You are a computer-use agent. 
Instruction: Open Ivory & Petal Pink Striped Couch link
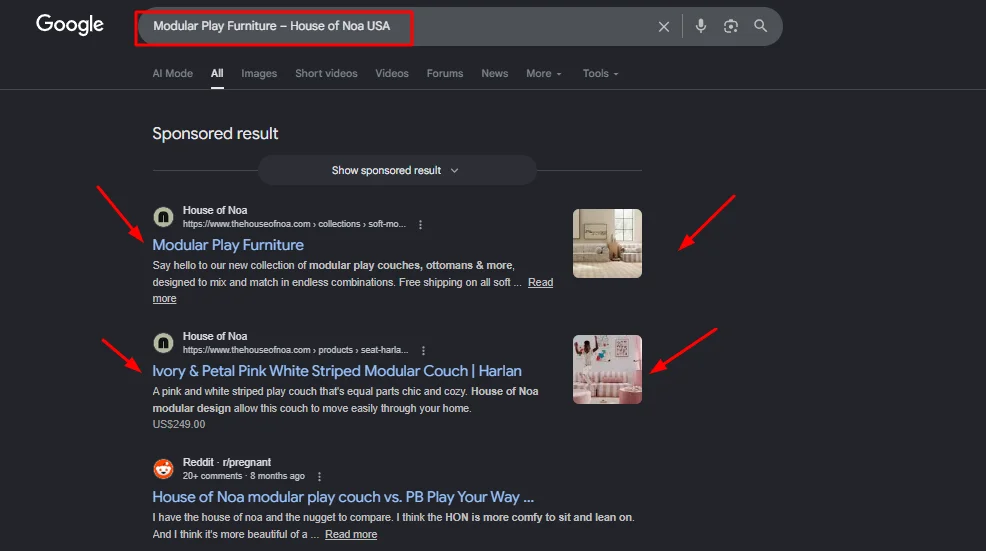click(337, 370)
